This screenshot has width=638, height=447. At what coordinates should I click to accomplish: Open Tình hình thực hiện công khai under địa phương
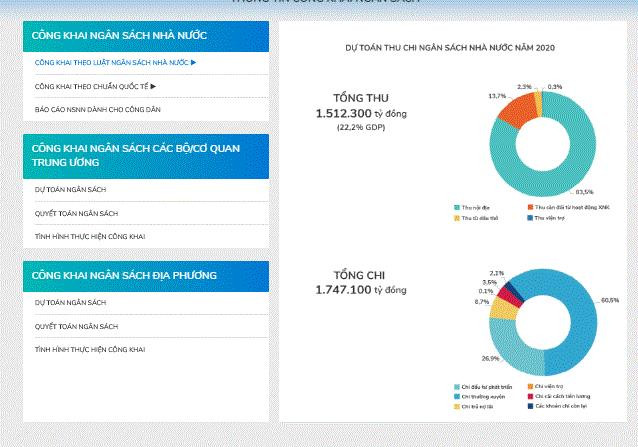(90, 350)
